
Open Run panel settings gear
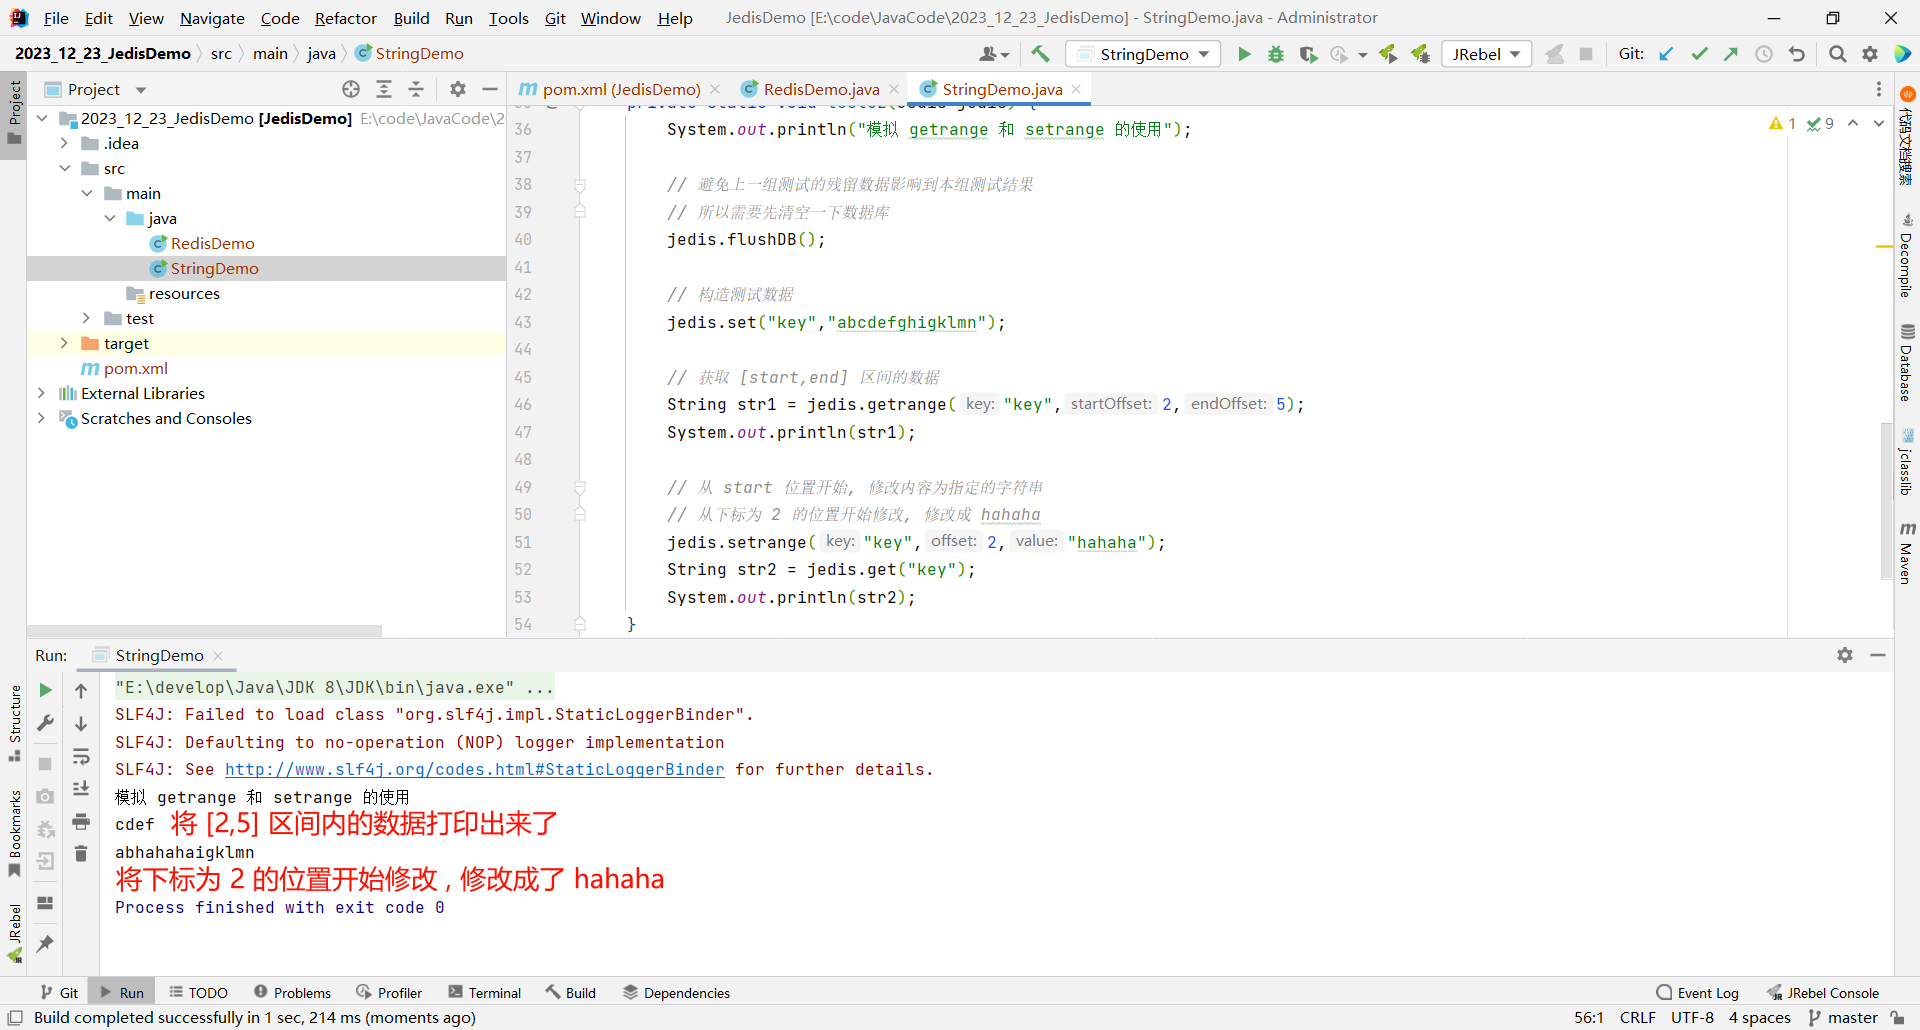pyautogui.click(x=1845, y=655)
